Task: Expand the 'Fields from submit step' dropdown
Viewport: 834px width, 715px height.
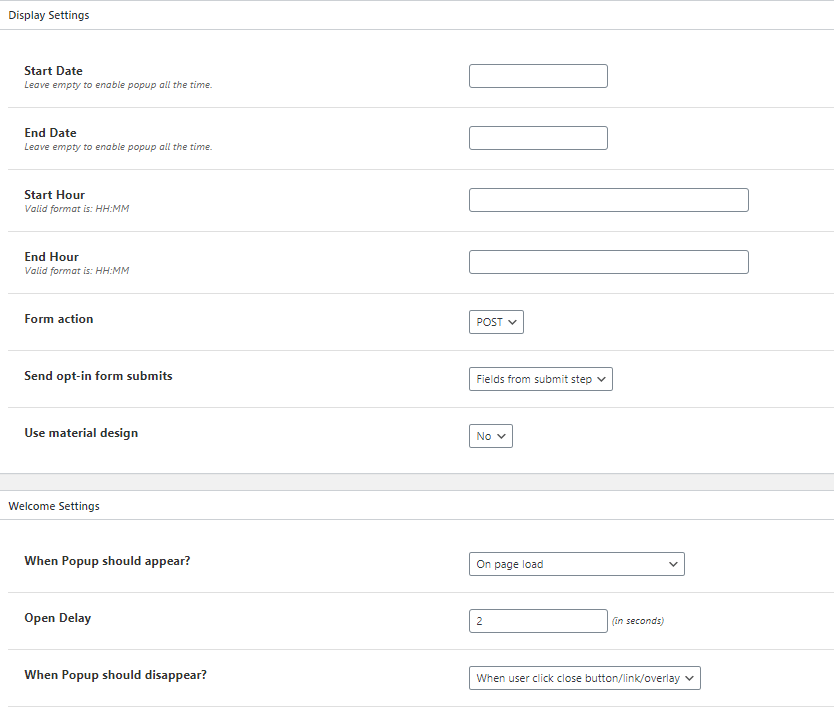Action: click(x=540, y=379)
